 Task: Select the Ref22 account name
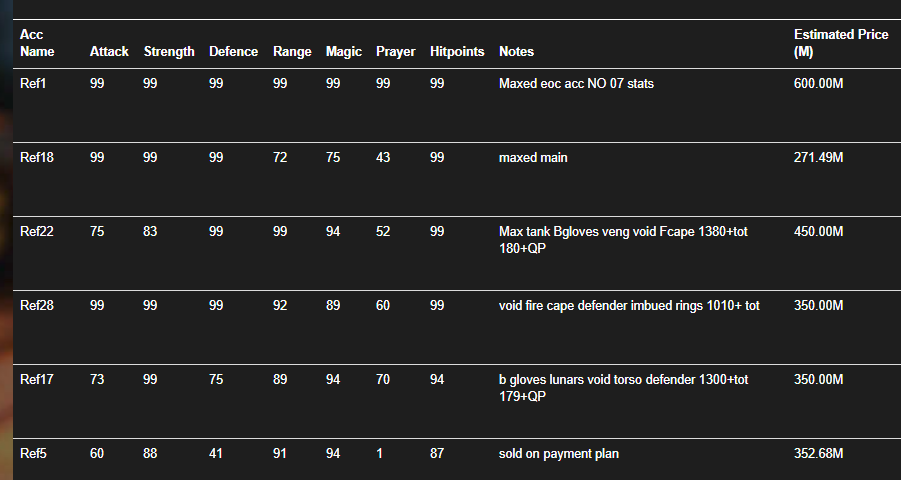point(37,232)
